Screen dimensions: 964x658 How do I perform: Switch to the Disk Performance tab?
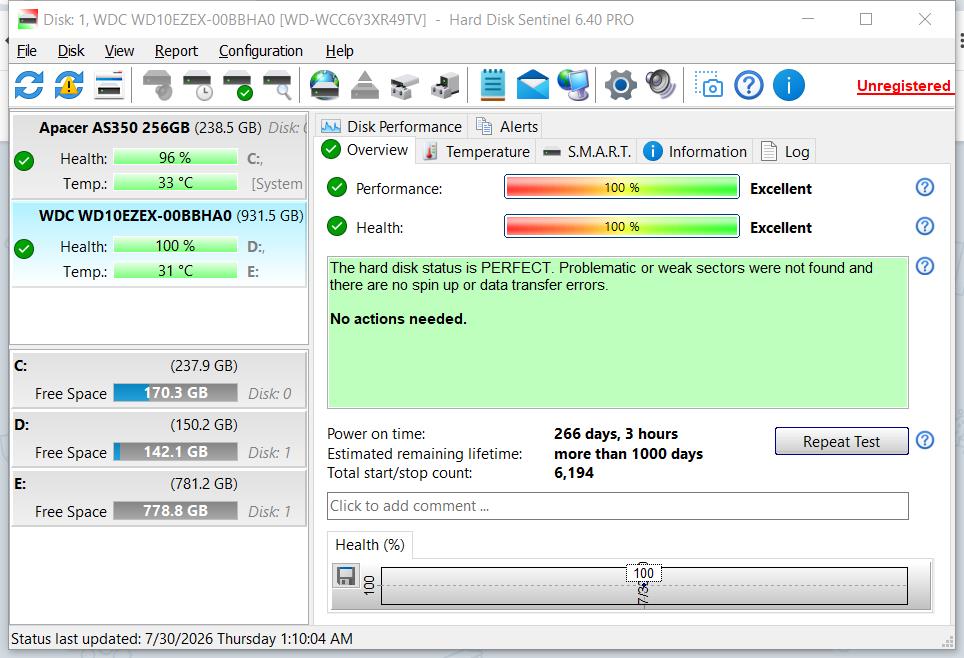point(392,126)
